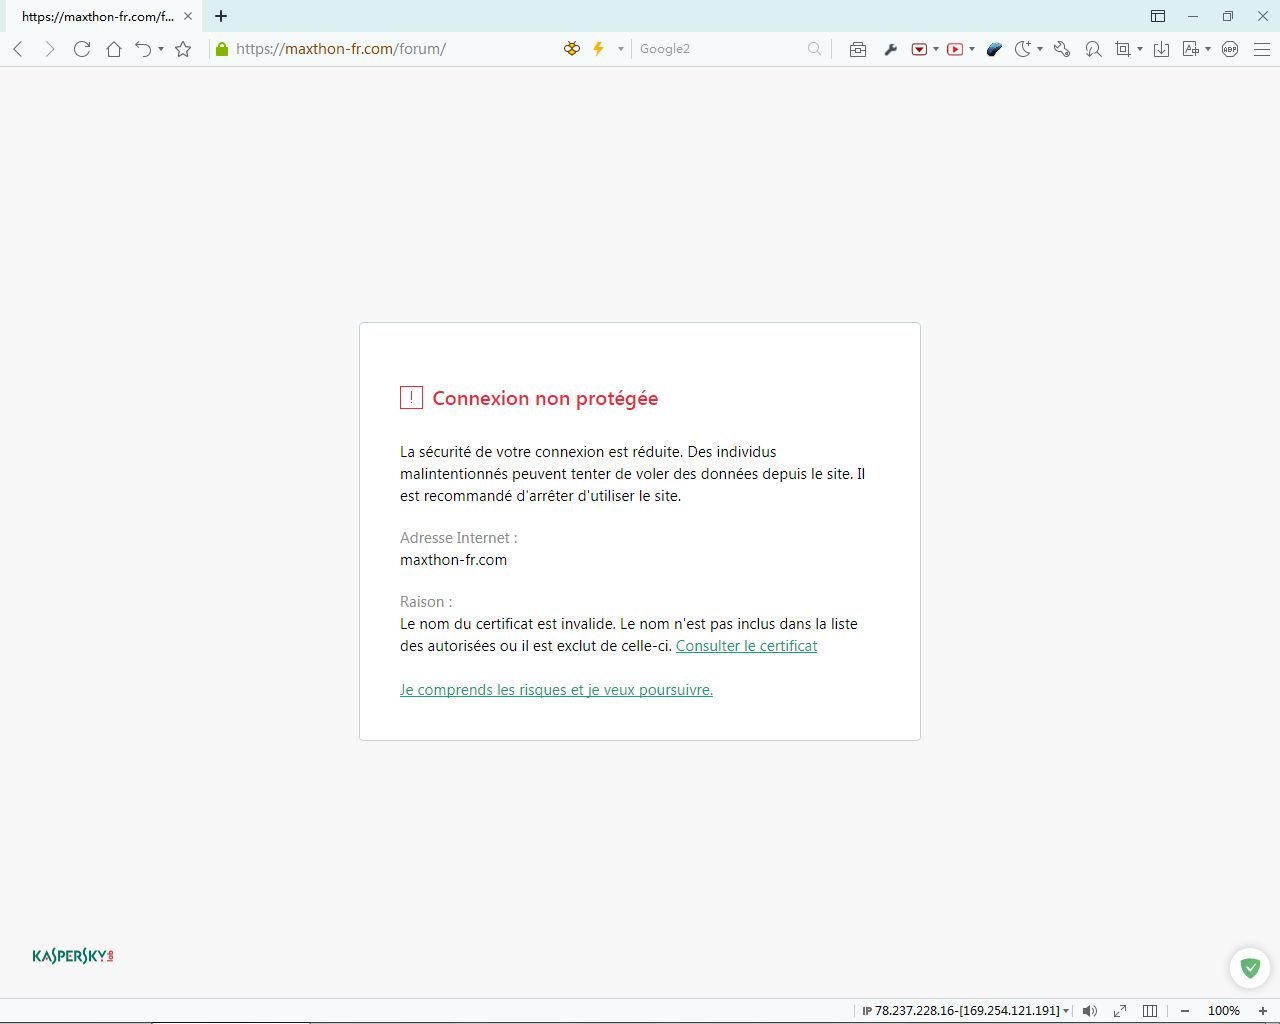Screen dimensions: 1280x1024
Task: Open the downloads arrow icon
Action: [1161, 49]
